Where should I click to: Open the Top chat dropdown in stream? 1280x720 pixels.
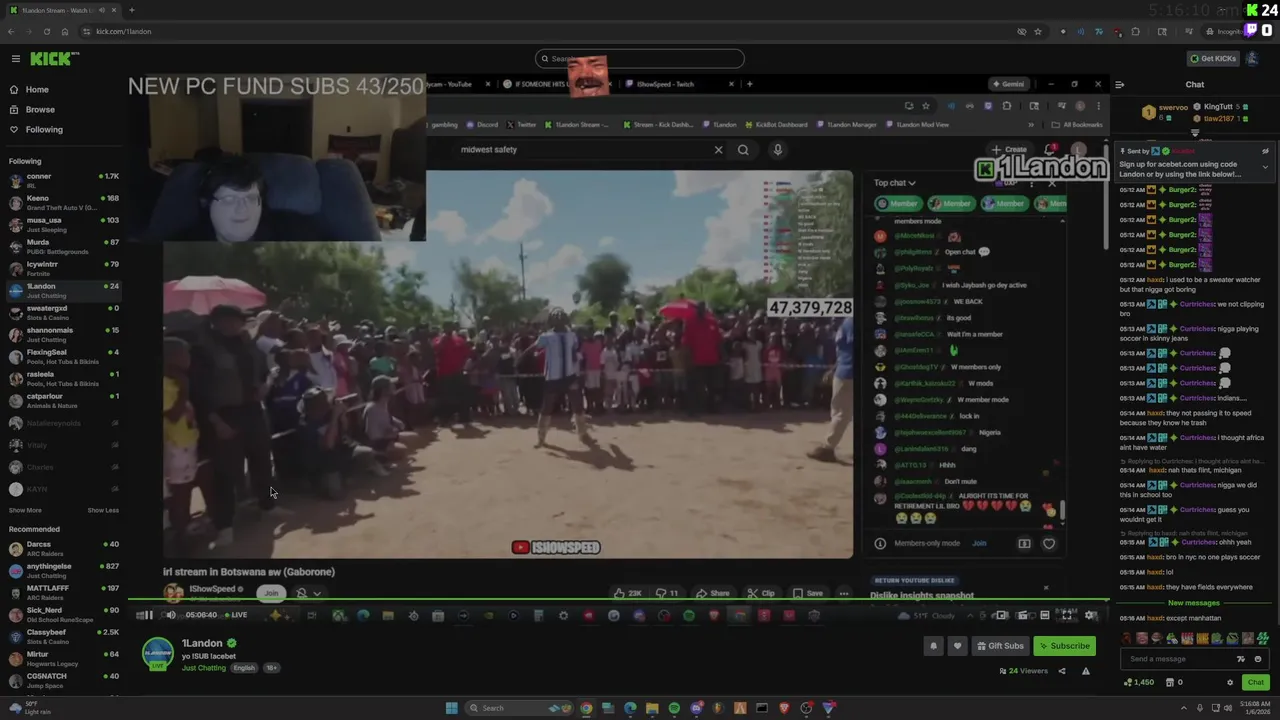coord(895,183)
